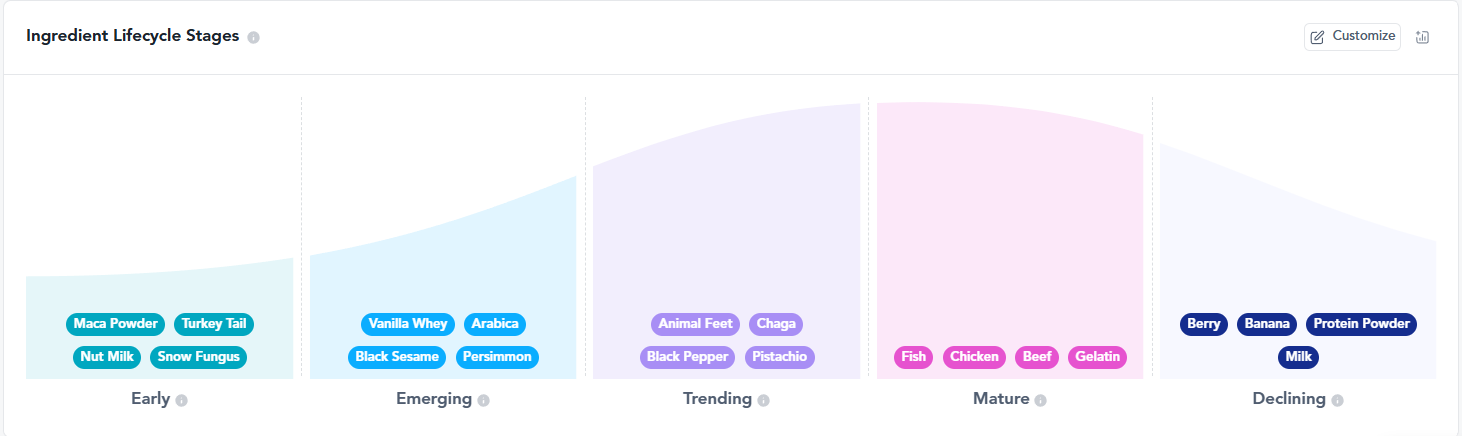This screenshot has width=1462, height=436.
Task: Click info icon beside Ingredient Lifecycle Stages title
Action: 253,37
